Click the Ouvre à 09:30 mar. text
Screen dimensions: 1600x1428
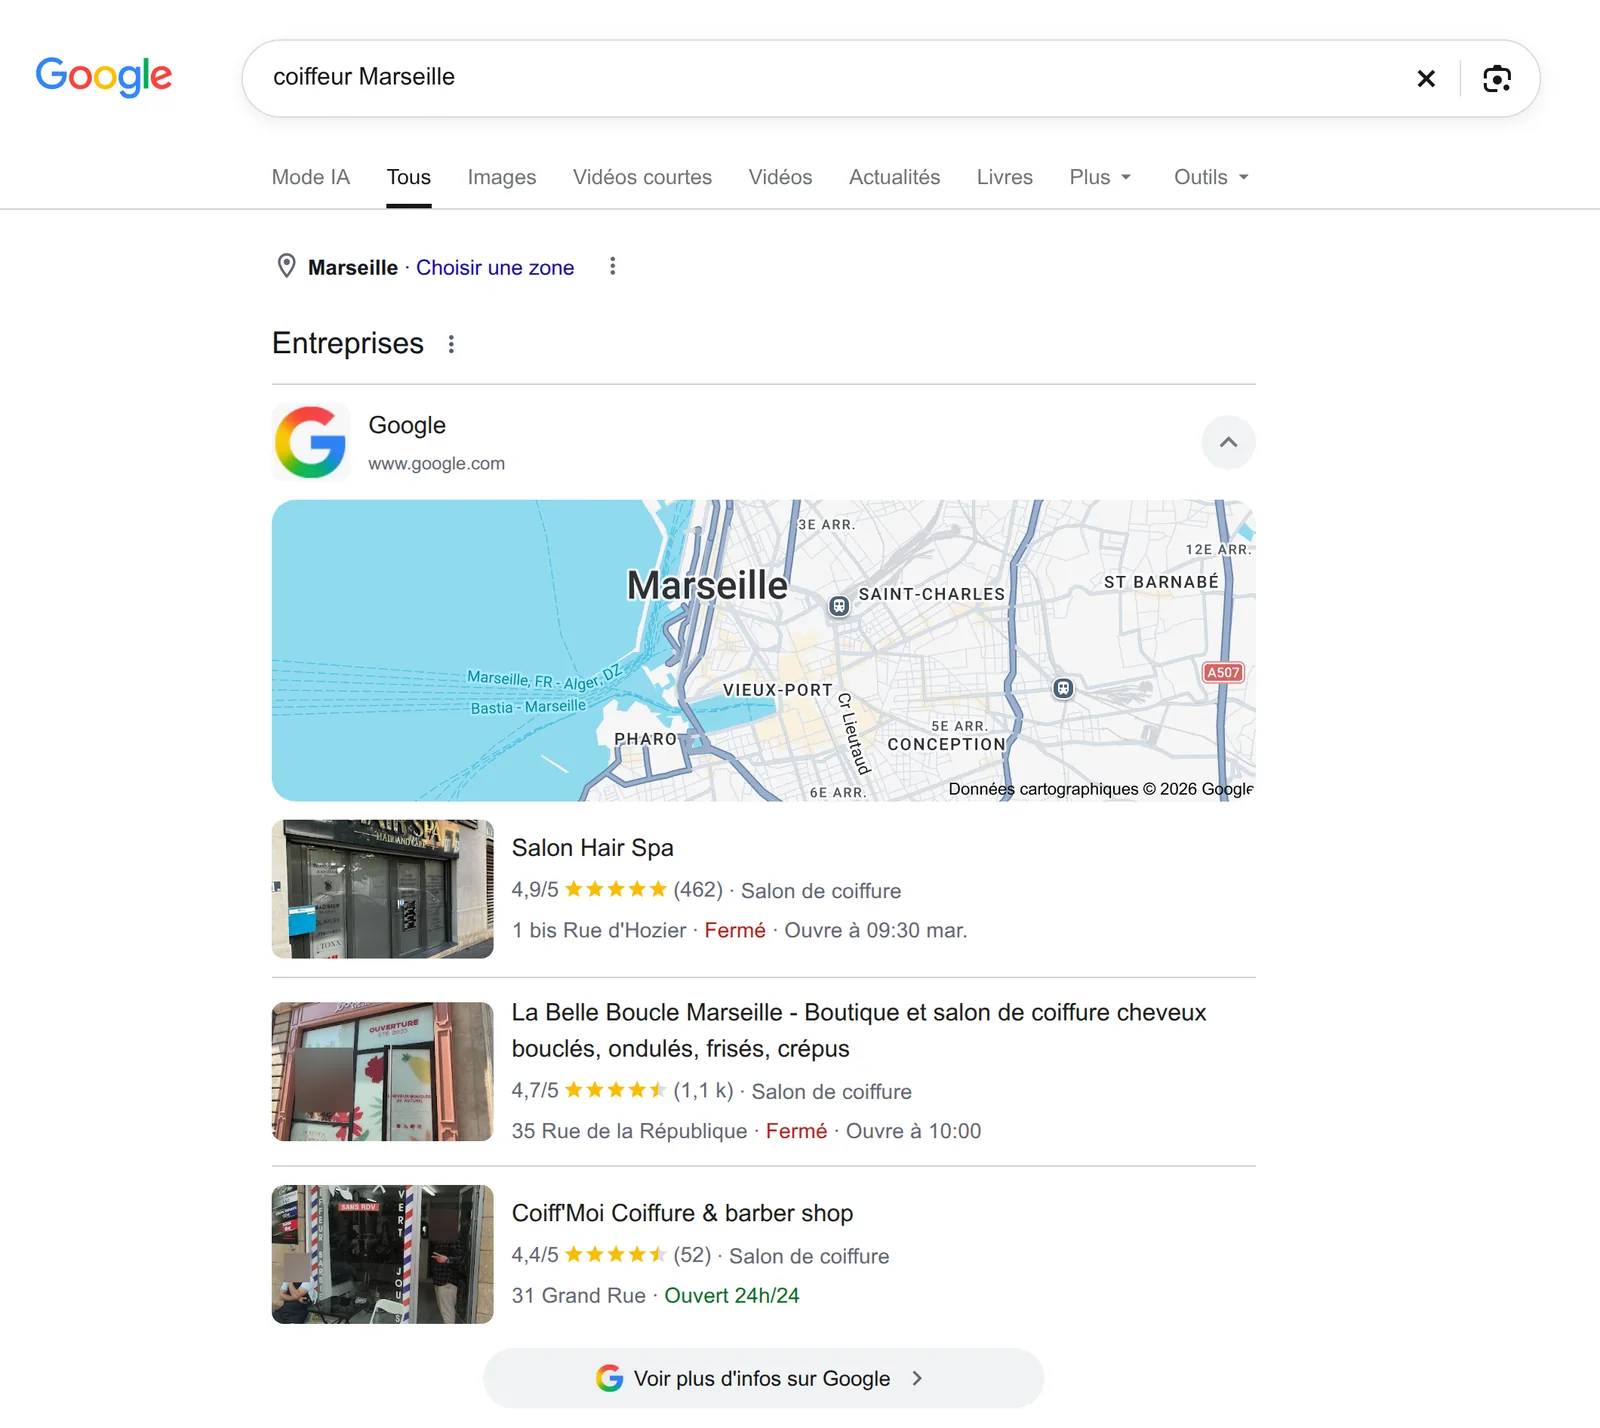click(x=875, y=930)
